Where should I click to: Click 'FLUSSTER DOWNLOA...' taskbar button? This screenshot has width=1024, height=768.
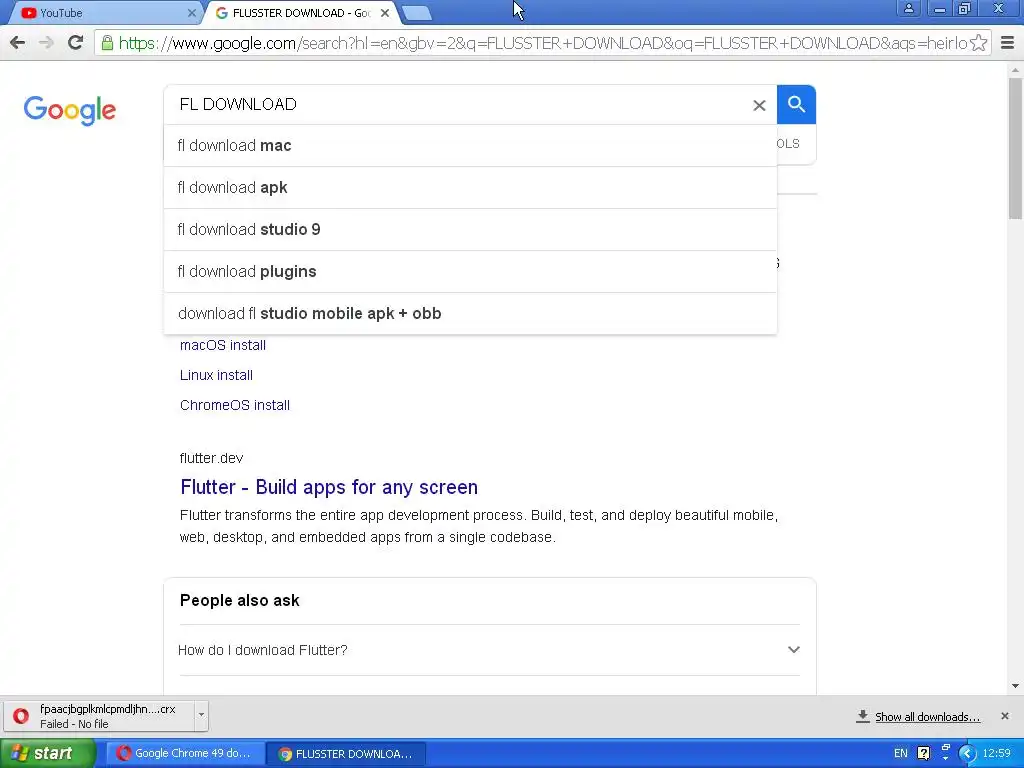tap(346, 754)
